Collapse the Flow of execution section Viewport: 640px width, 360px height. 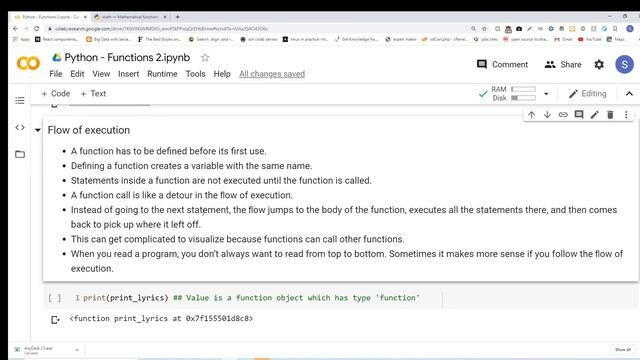point(38,130)
